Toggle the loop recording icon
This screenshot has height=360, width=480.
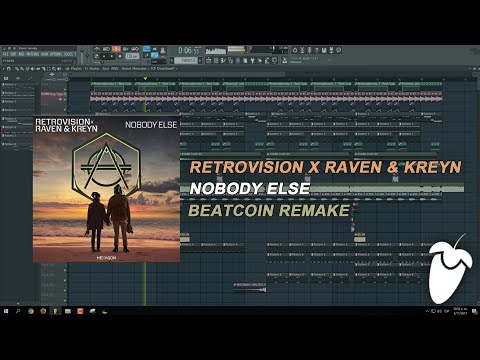pyautogui.click(x=135, y=49)
